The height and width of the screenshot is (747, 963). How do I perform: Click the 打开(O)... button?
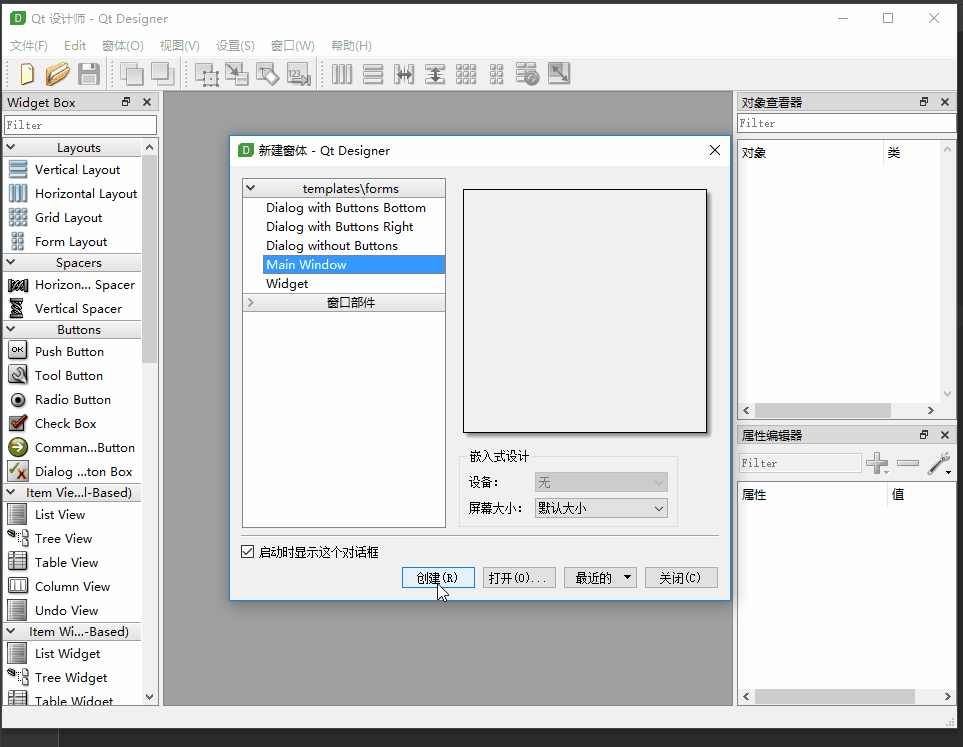coord(518,578)
